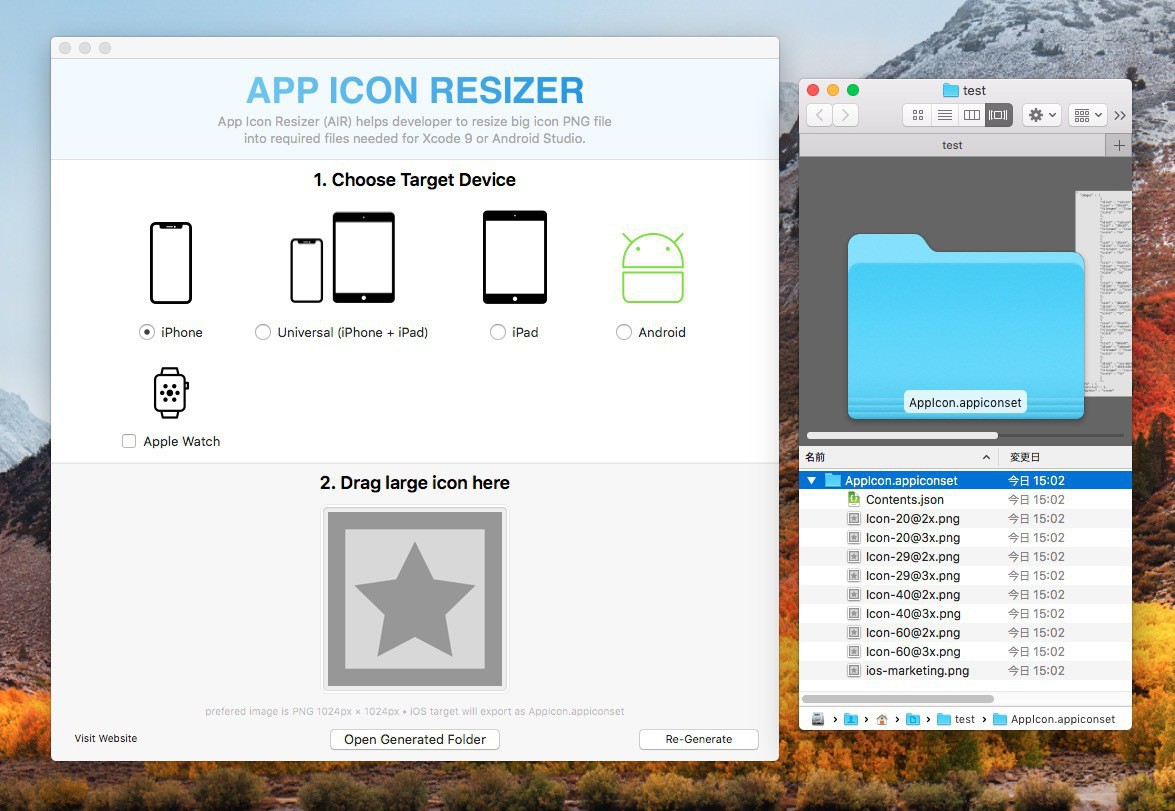Click the disk icon in path bar

[x=818, y=720]
